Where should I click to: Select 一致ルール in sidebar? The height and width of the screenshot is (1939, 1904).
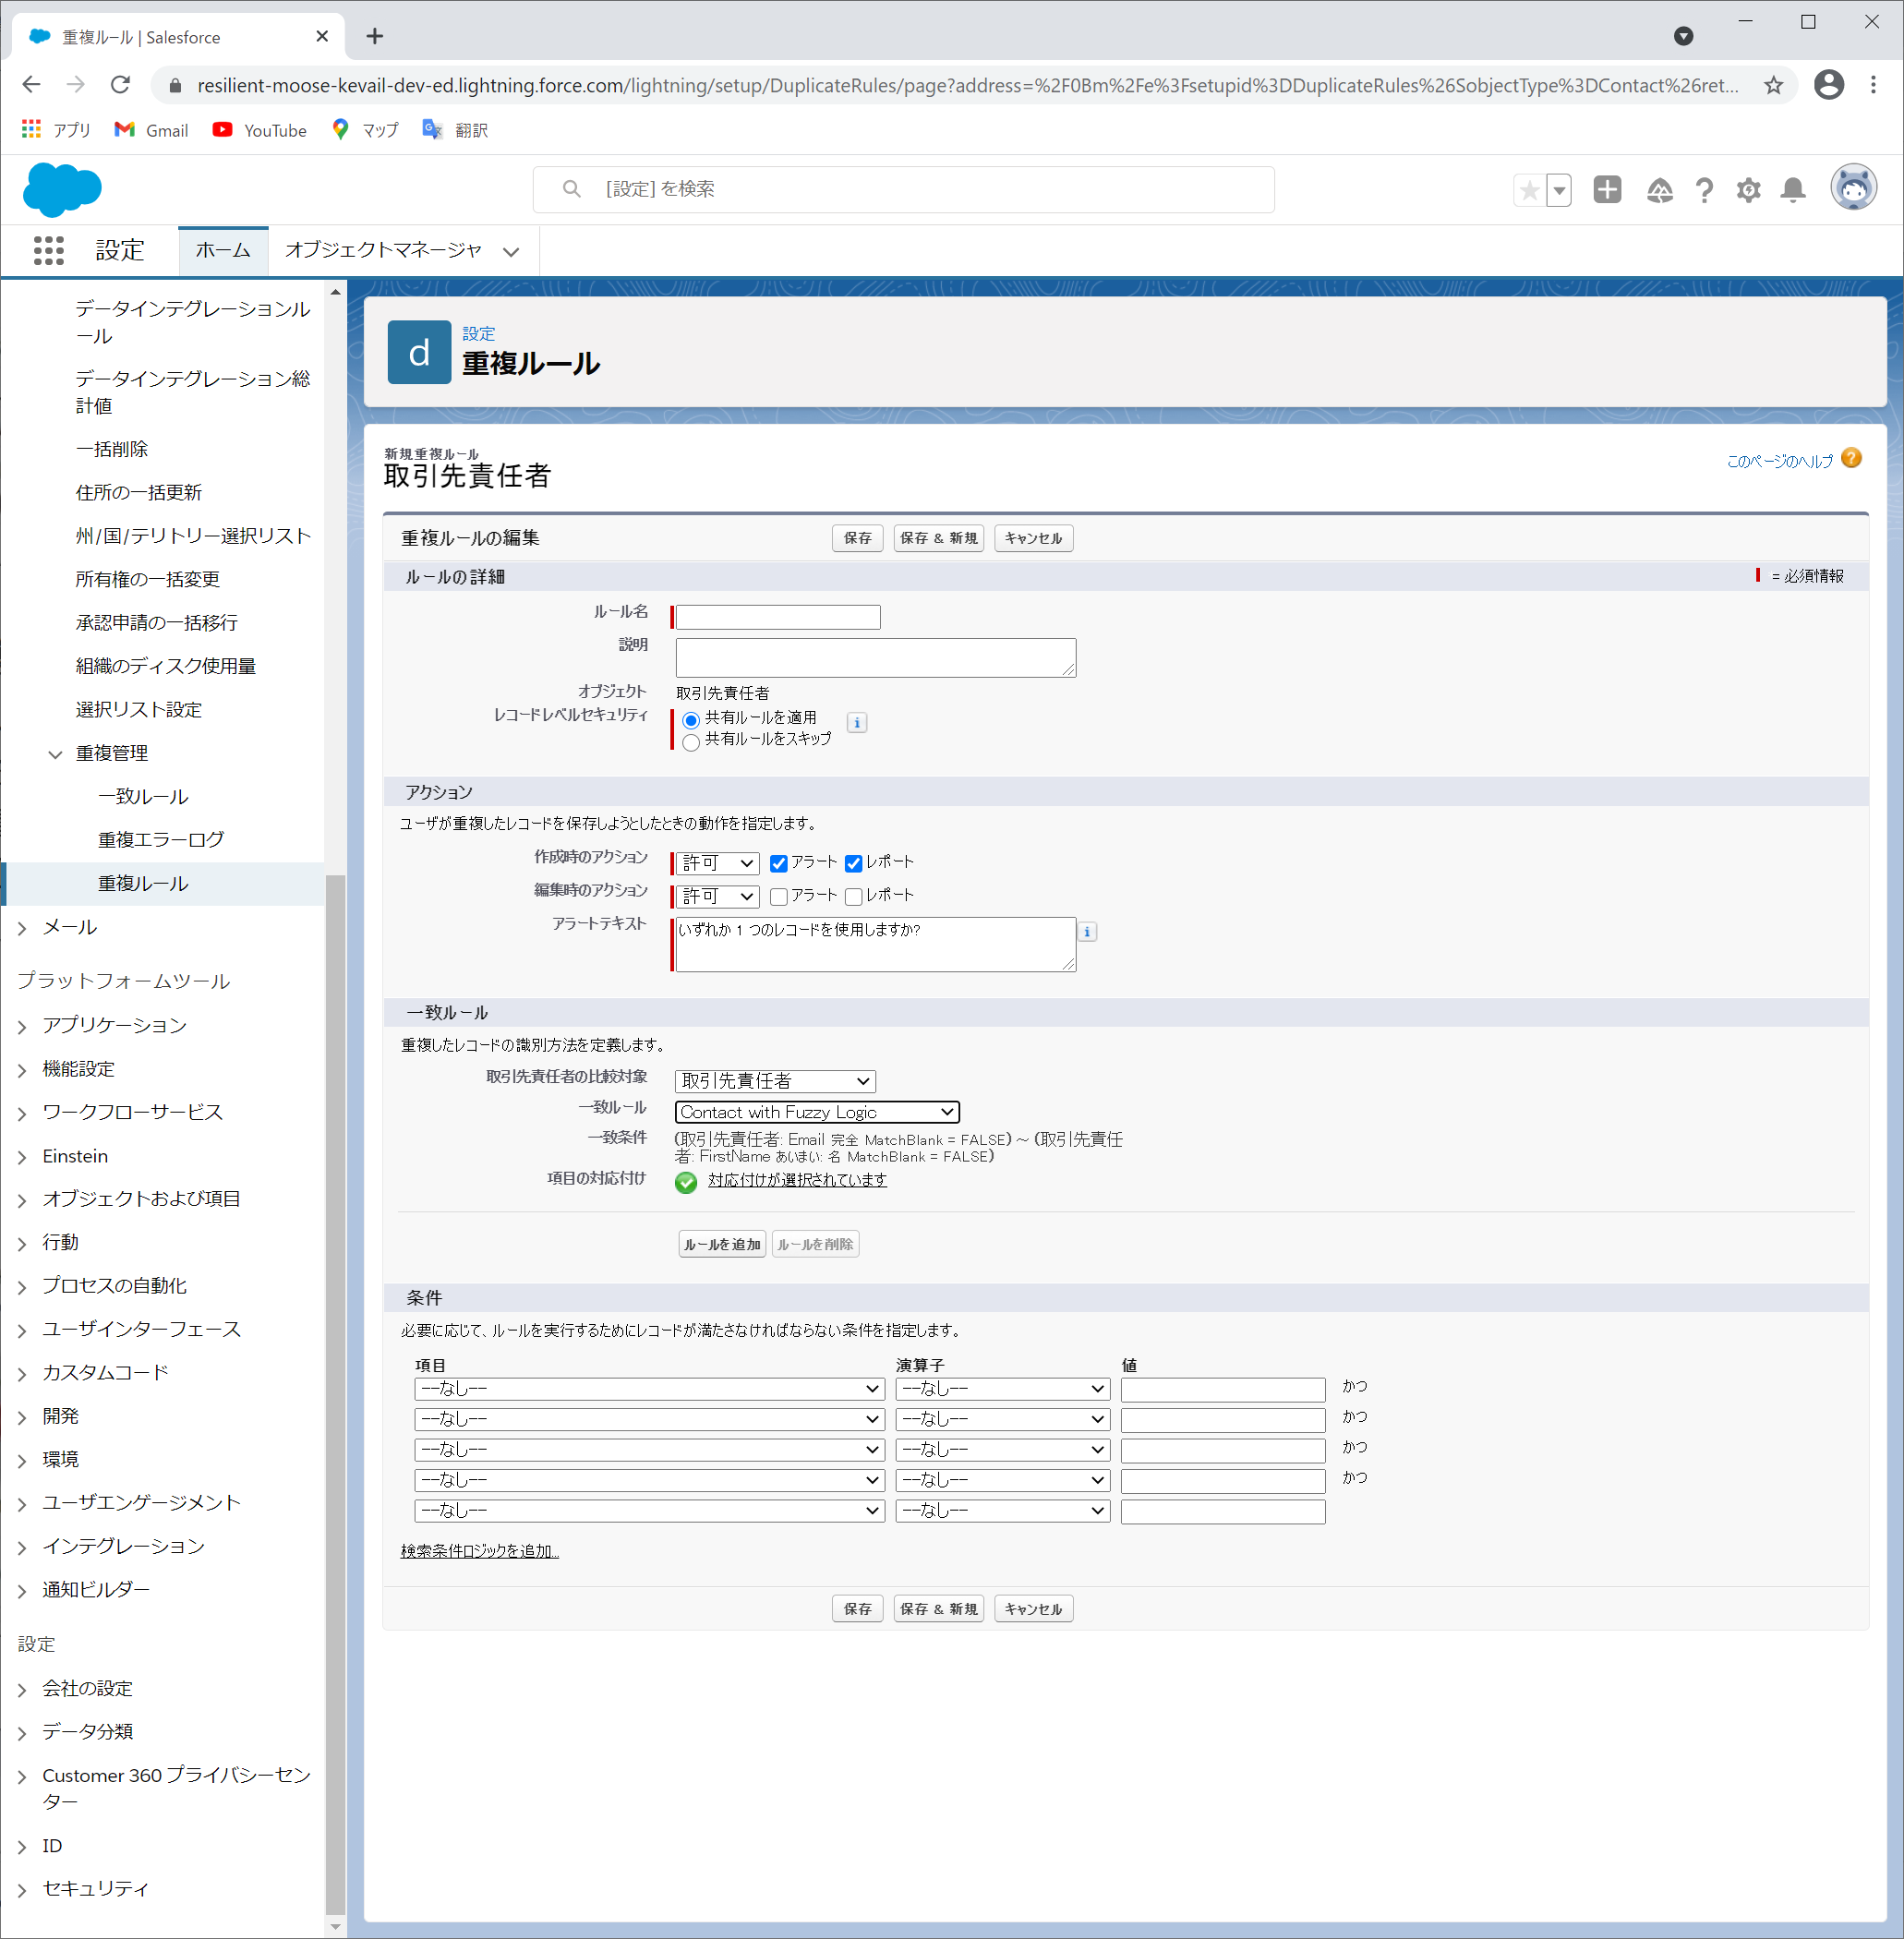[143, 797]
